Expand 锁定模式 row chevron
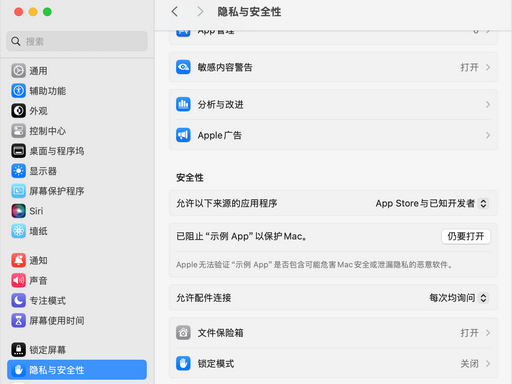Viewport: 512px width, 384px height. pos(488,363)
